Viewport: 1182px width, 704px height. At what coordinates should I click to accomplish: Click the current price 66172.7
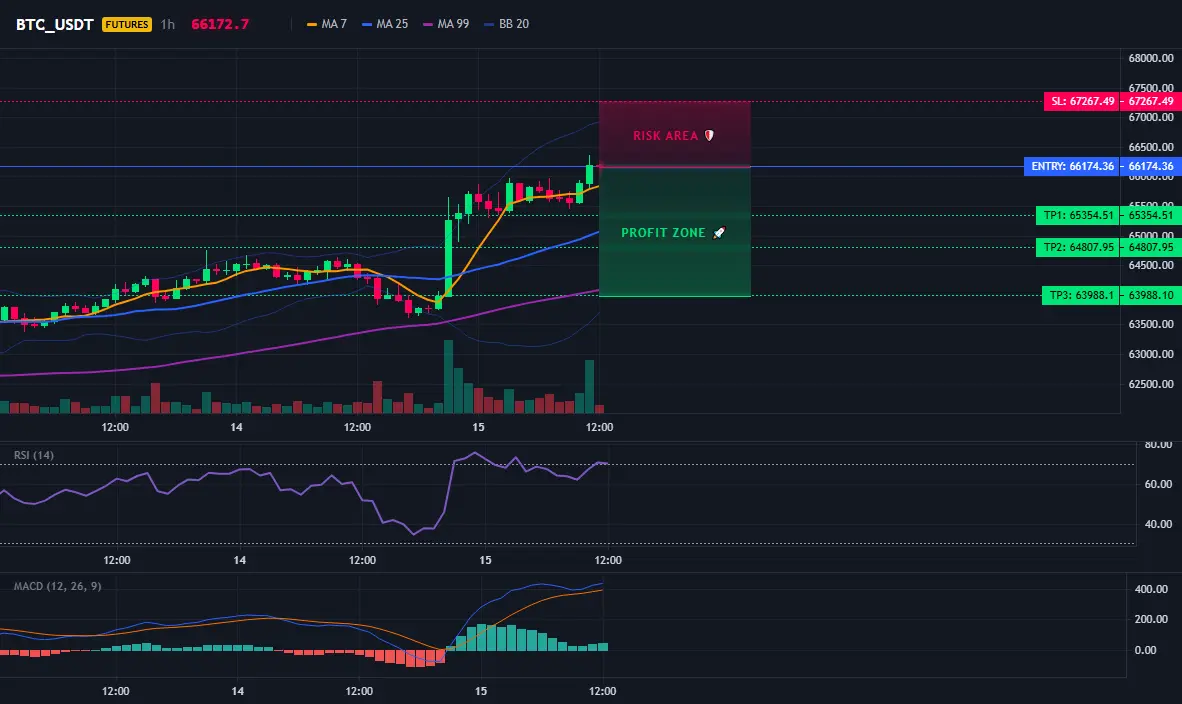[x=219, y=24]
